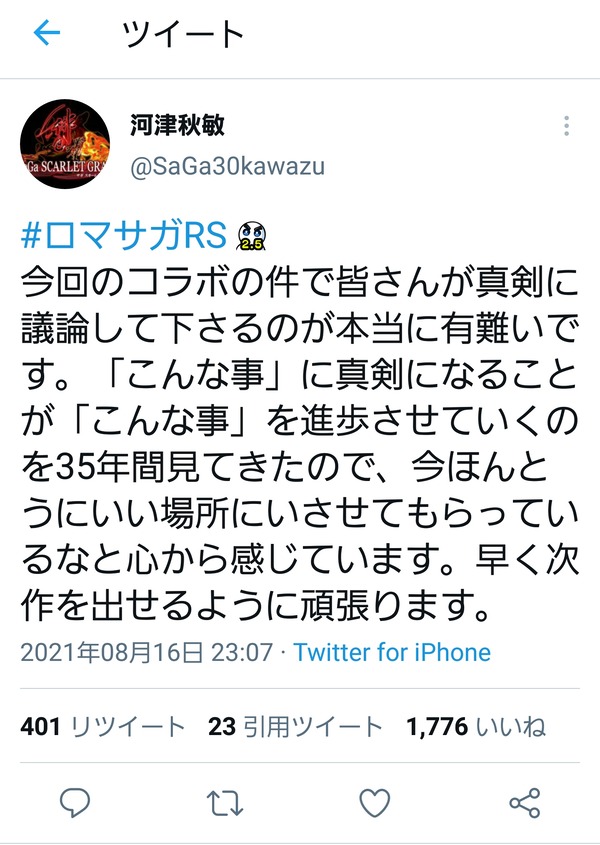View the 401 リツイート list
This screenshot has width=600, height=845.
[x=103, y=726]
